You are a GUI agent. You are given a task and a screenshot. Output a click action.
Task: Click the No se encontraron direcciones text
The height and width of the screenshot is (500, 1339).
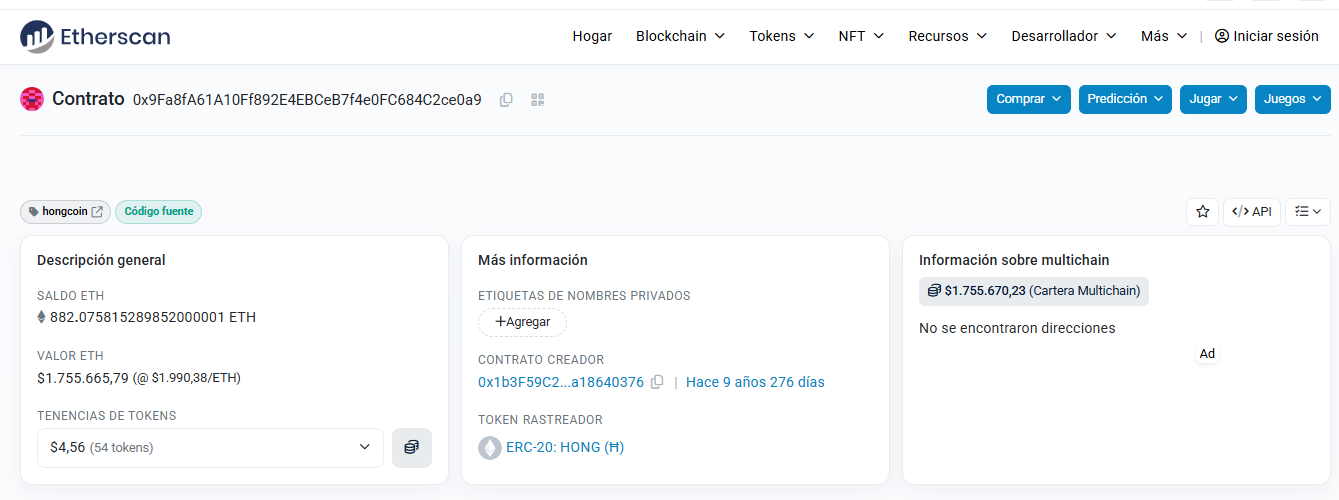click(1017, 328)
